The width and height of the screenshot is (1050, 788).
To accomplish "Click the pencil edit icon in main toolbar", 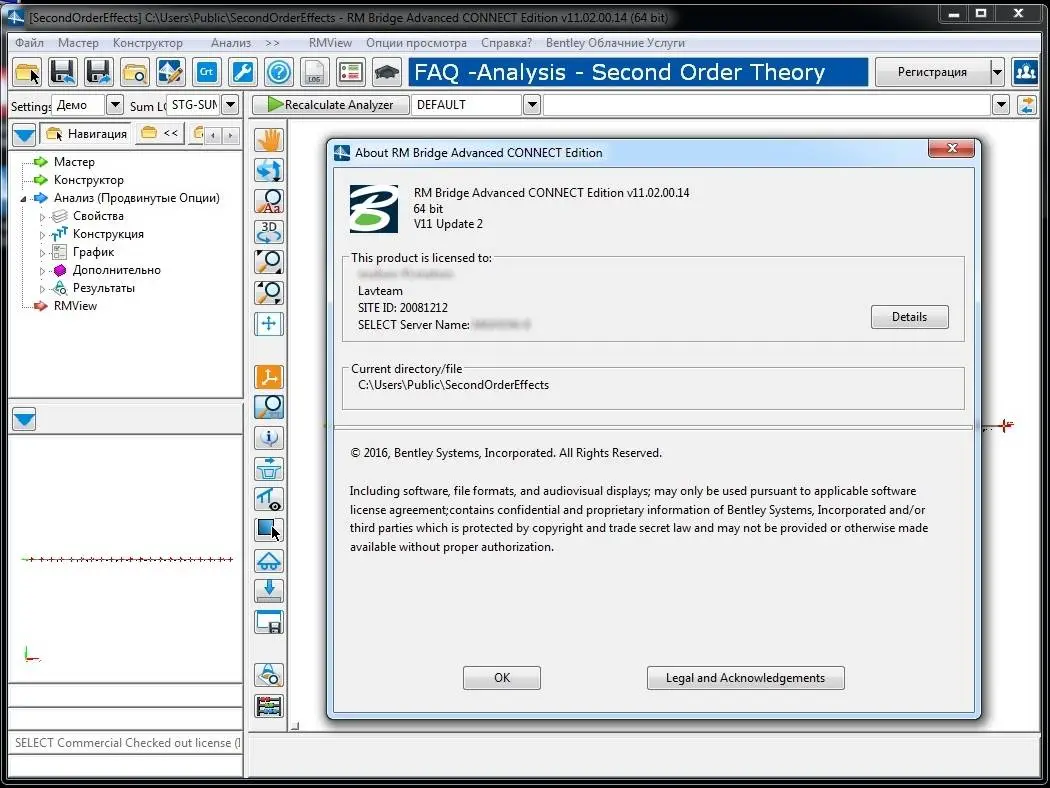I will [x=171, y=72].
